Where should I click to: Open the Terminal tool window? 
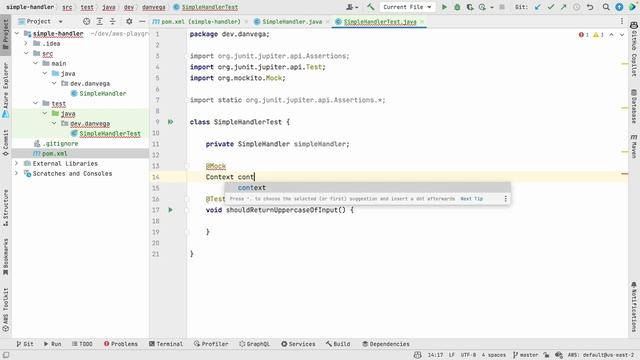(x=166, y=344)
